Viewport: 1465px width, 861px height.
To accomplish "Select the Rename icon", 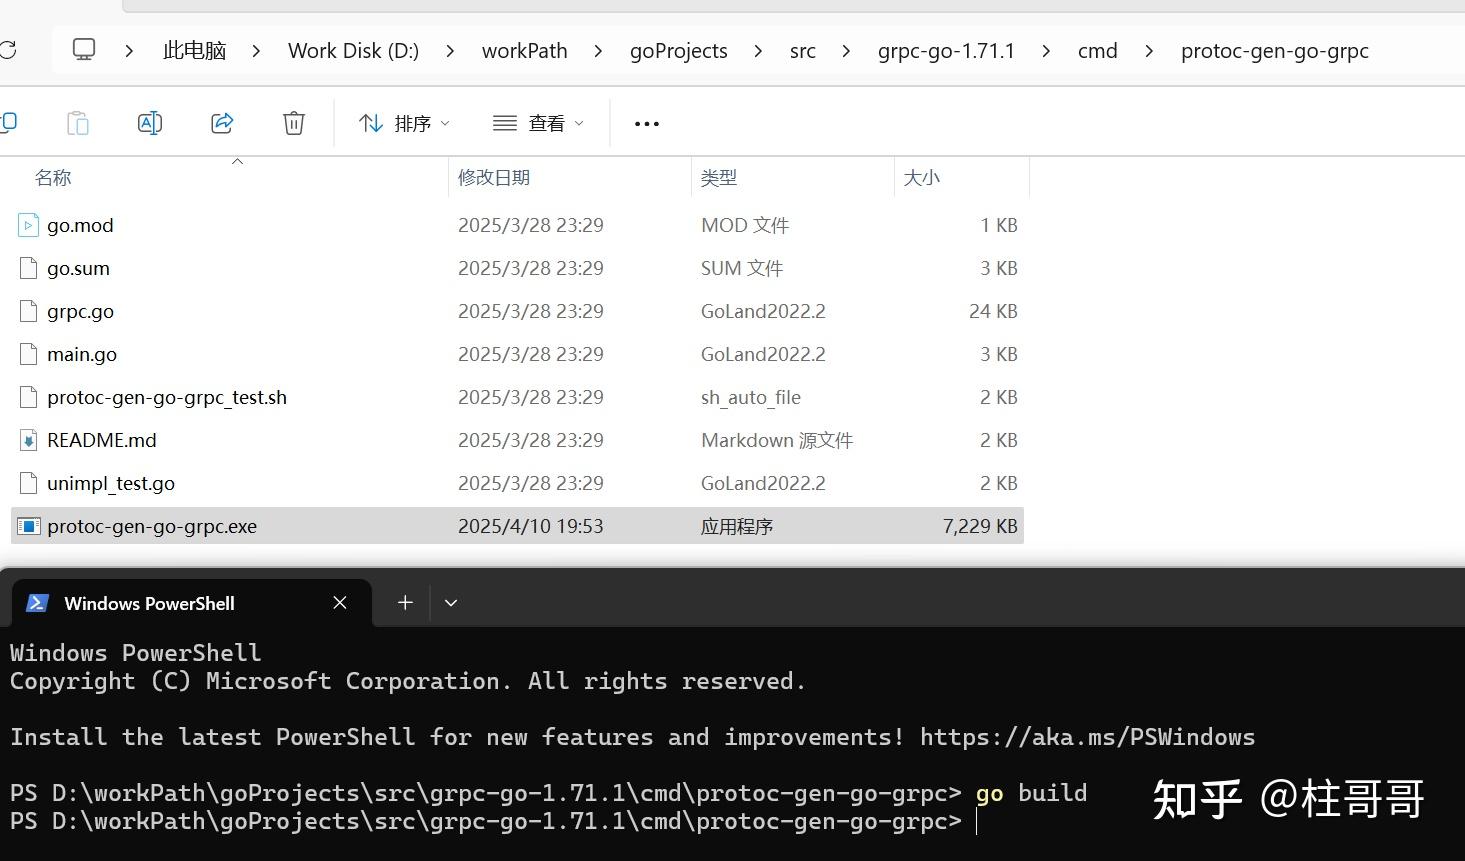I will (x=150, y=122).
